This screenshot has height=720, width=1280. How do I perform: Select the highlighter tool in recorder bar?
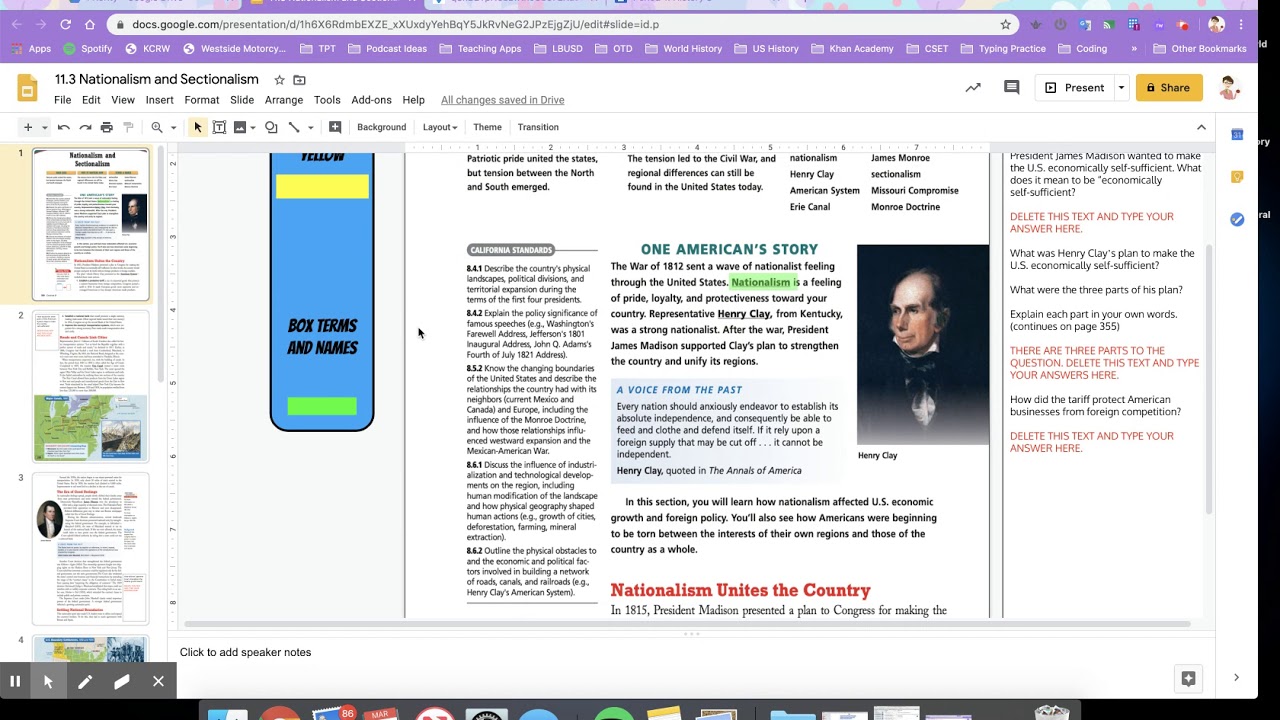tap(122, 681)
